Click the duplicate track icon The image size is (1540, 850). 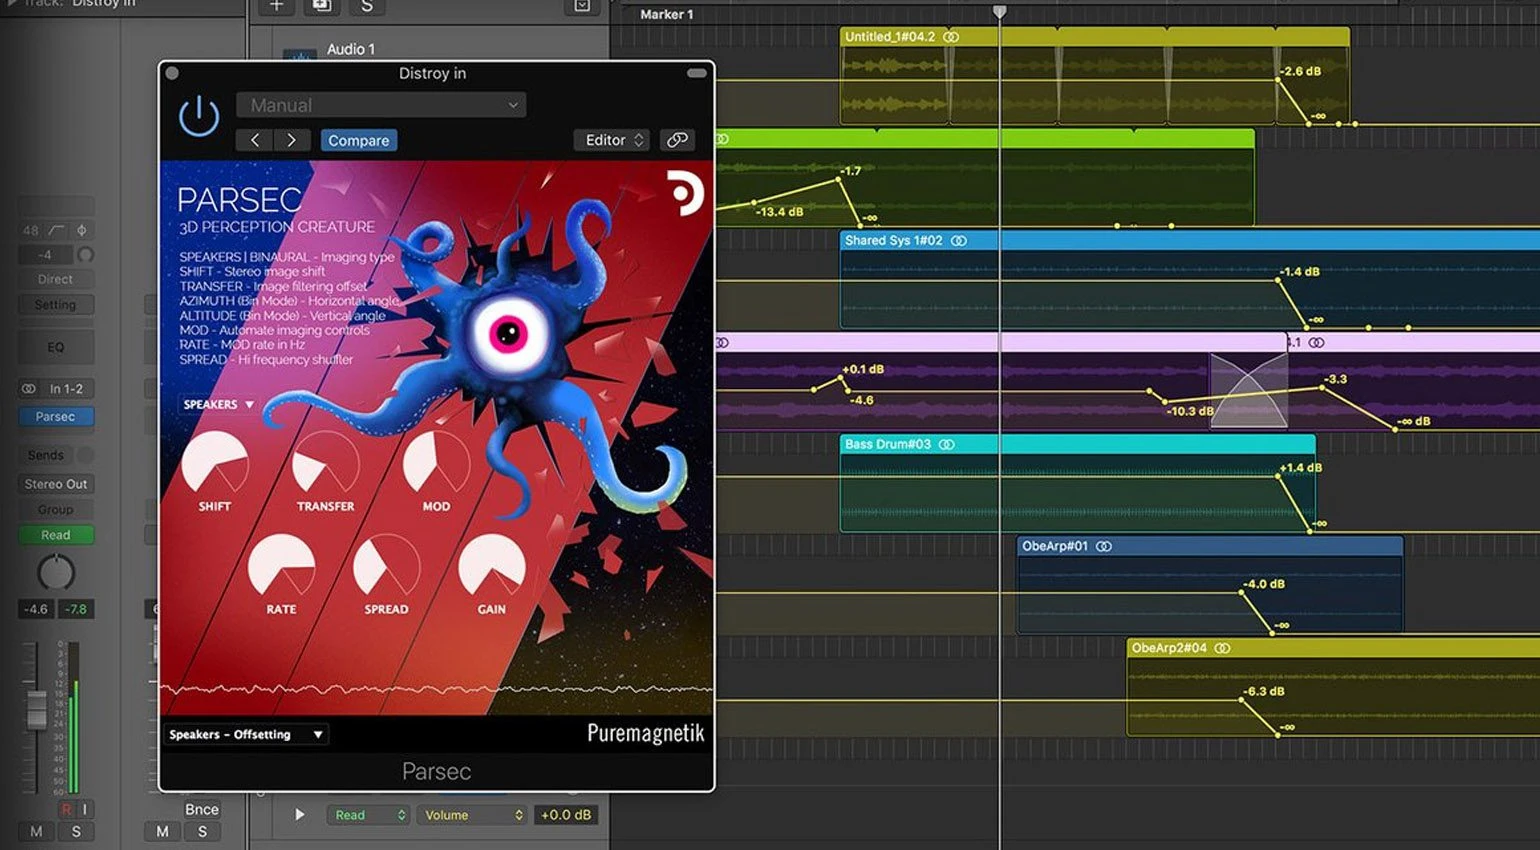click(322, 6)
